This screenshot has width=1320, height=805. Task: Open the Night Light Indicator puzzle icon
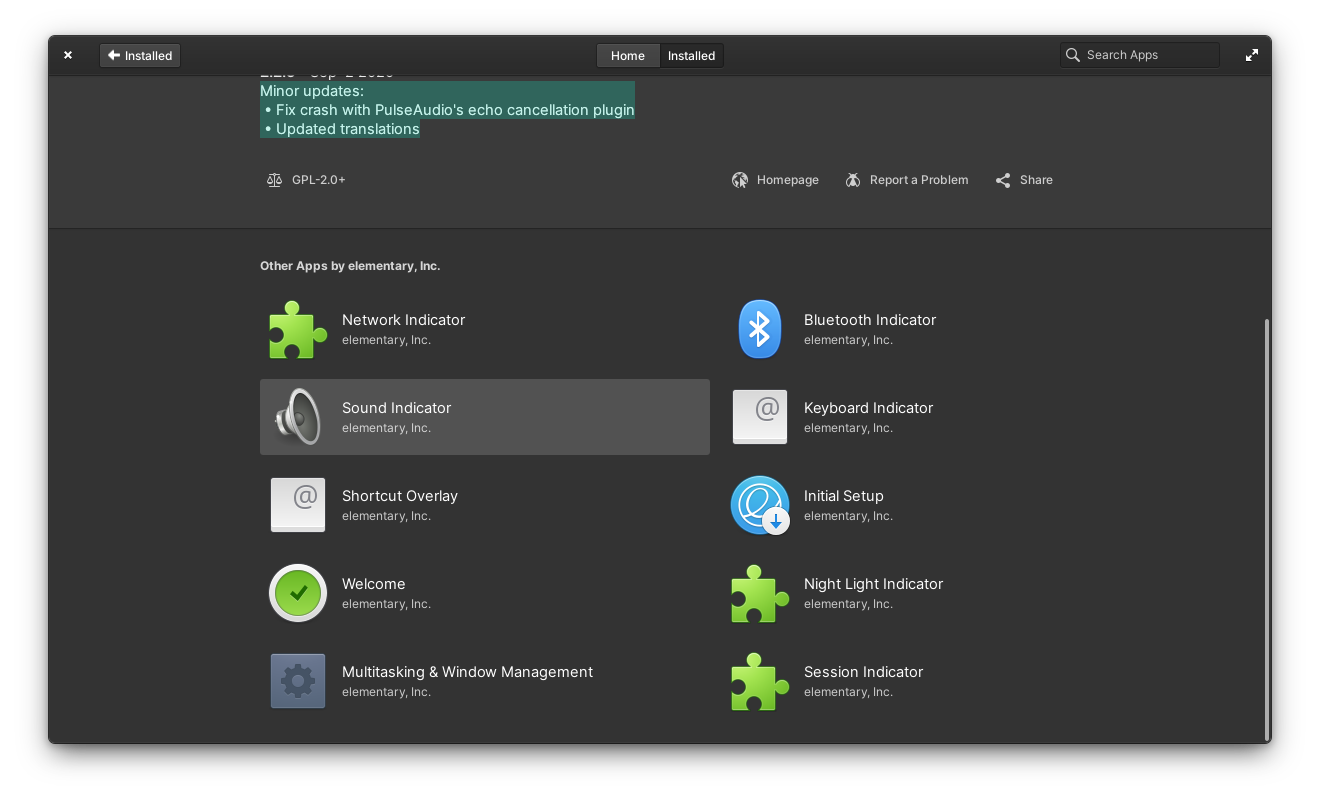pos(759,593)
